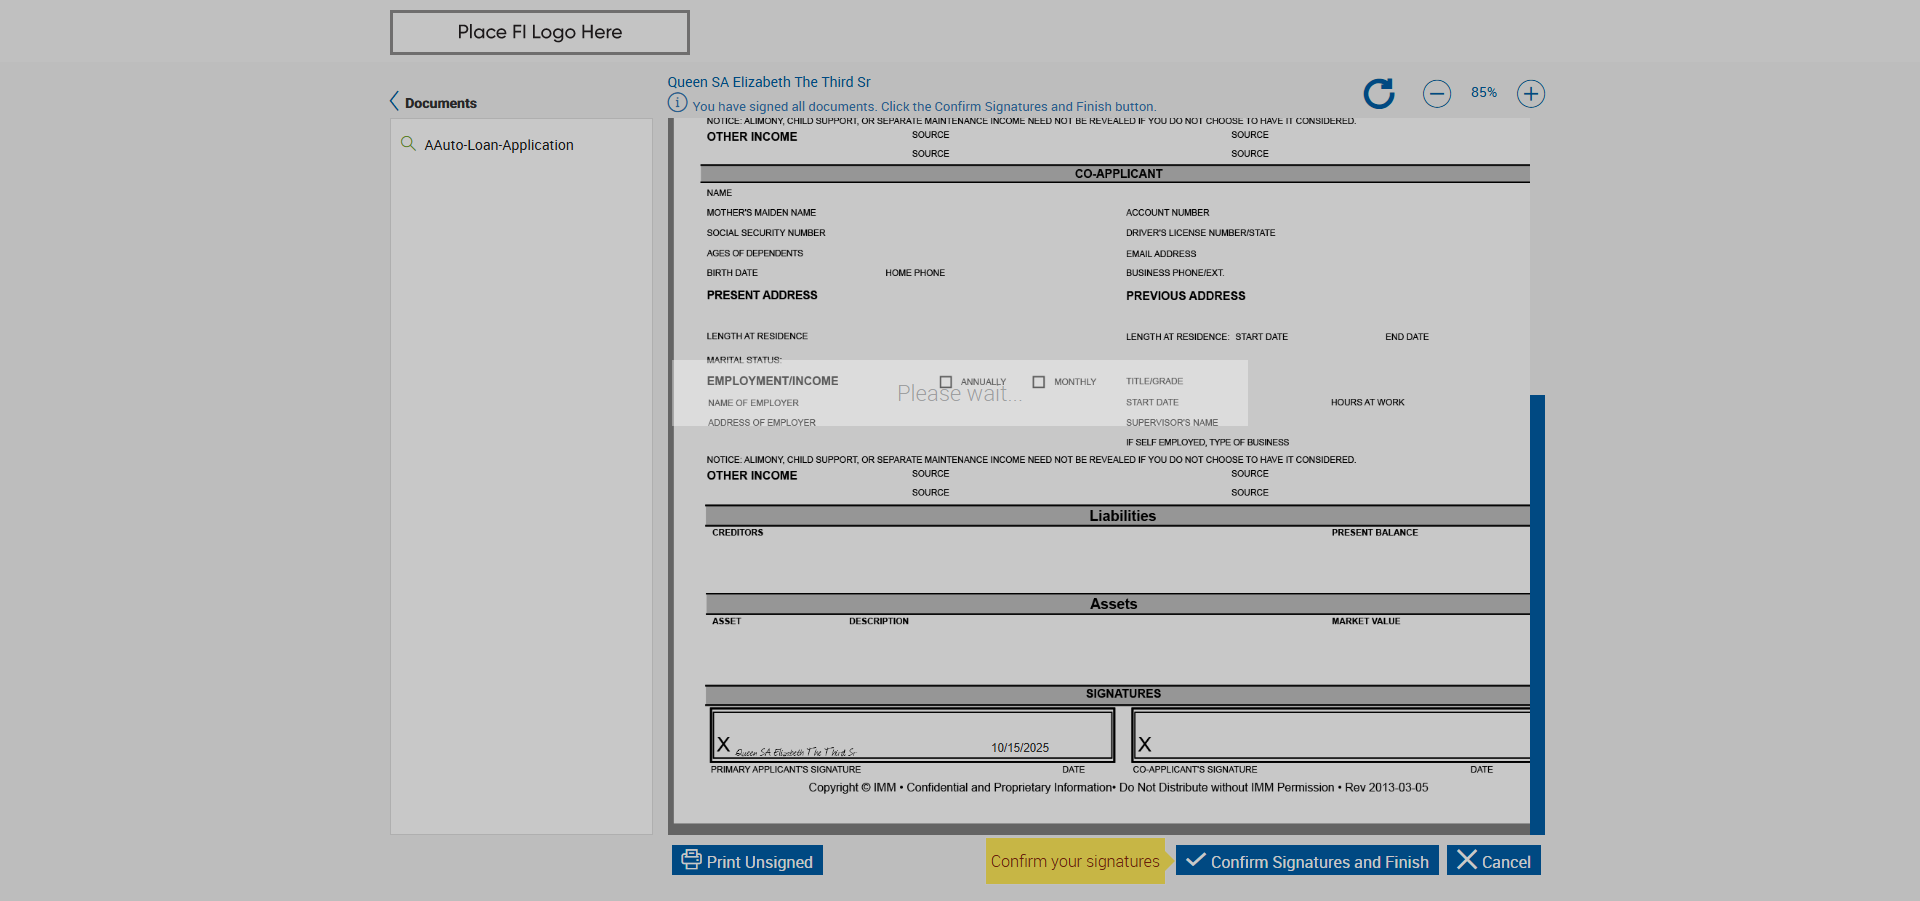
Task: Click the info icon beside signed message
Action: point(677,103)
